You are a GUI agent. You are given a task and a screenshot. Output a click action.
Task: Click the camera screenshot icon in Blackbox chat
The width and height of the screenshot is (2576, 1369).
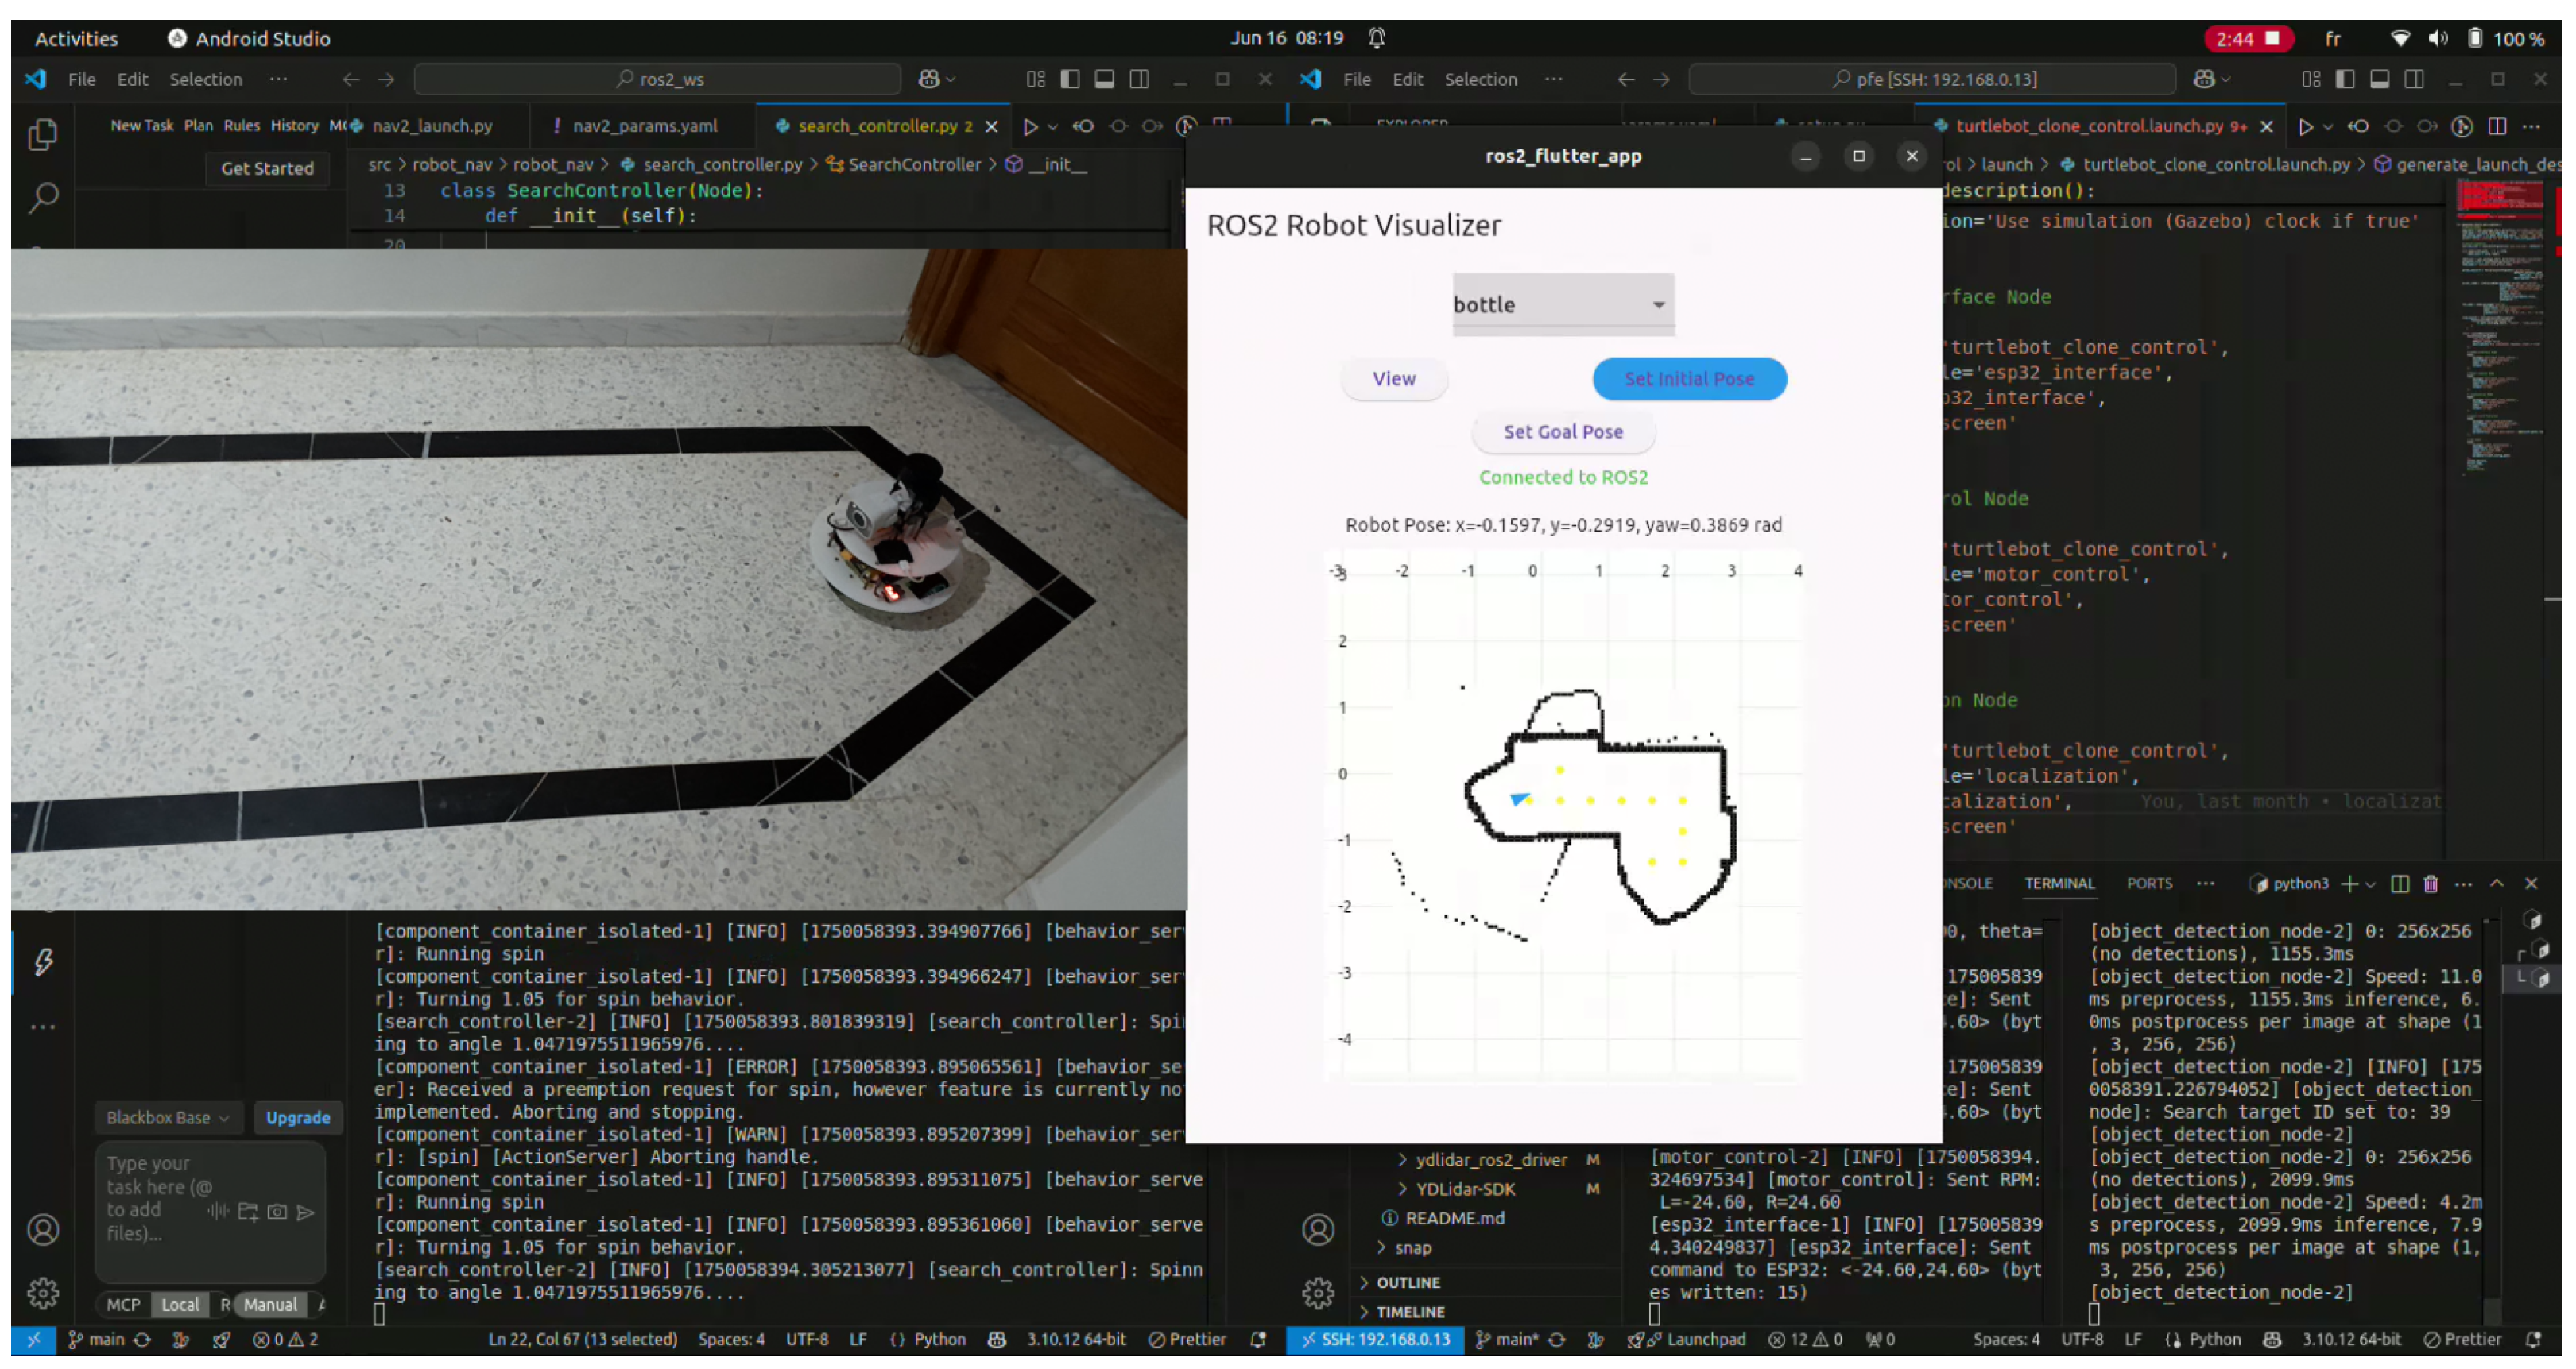tap(277, 1212)
